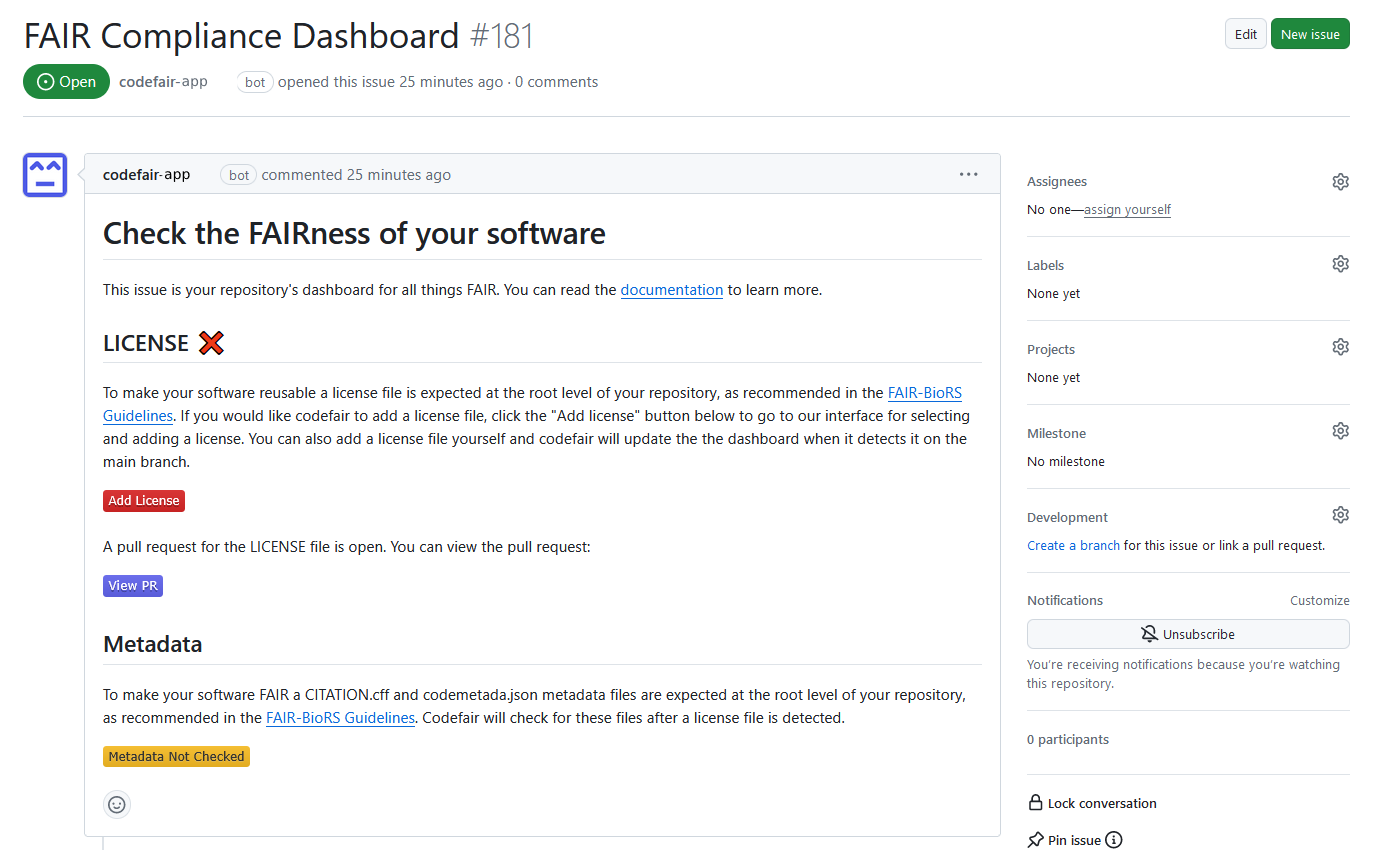Click Create a branch link
This screenshot has width=1377, height=850.
pos(1073,546)
